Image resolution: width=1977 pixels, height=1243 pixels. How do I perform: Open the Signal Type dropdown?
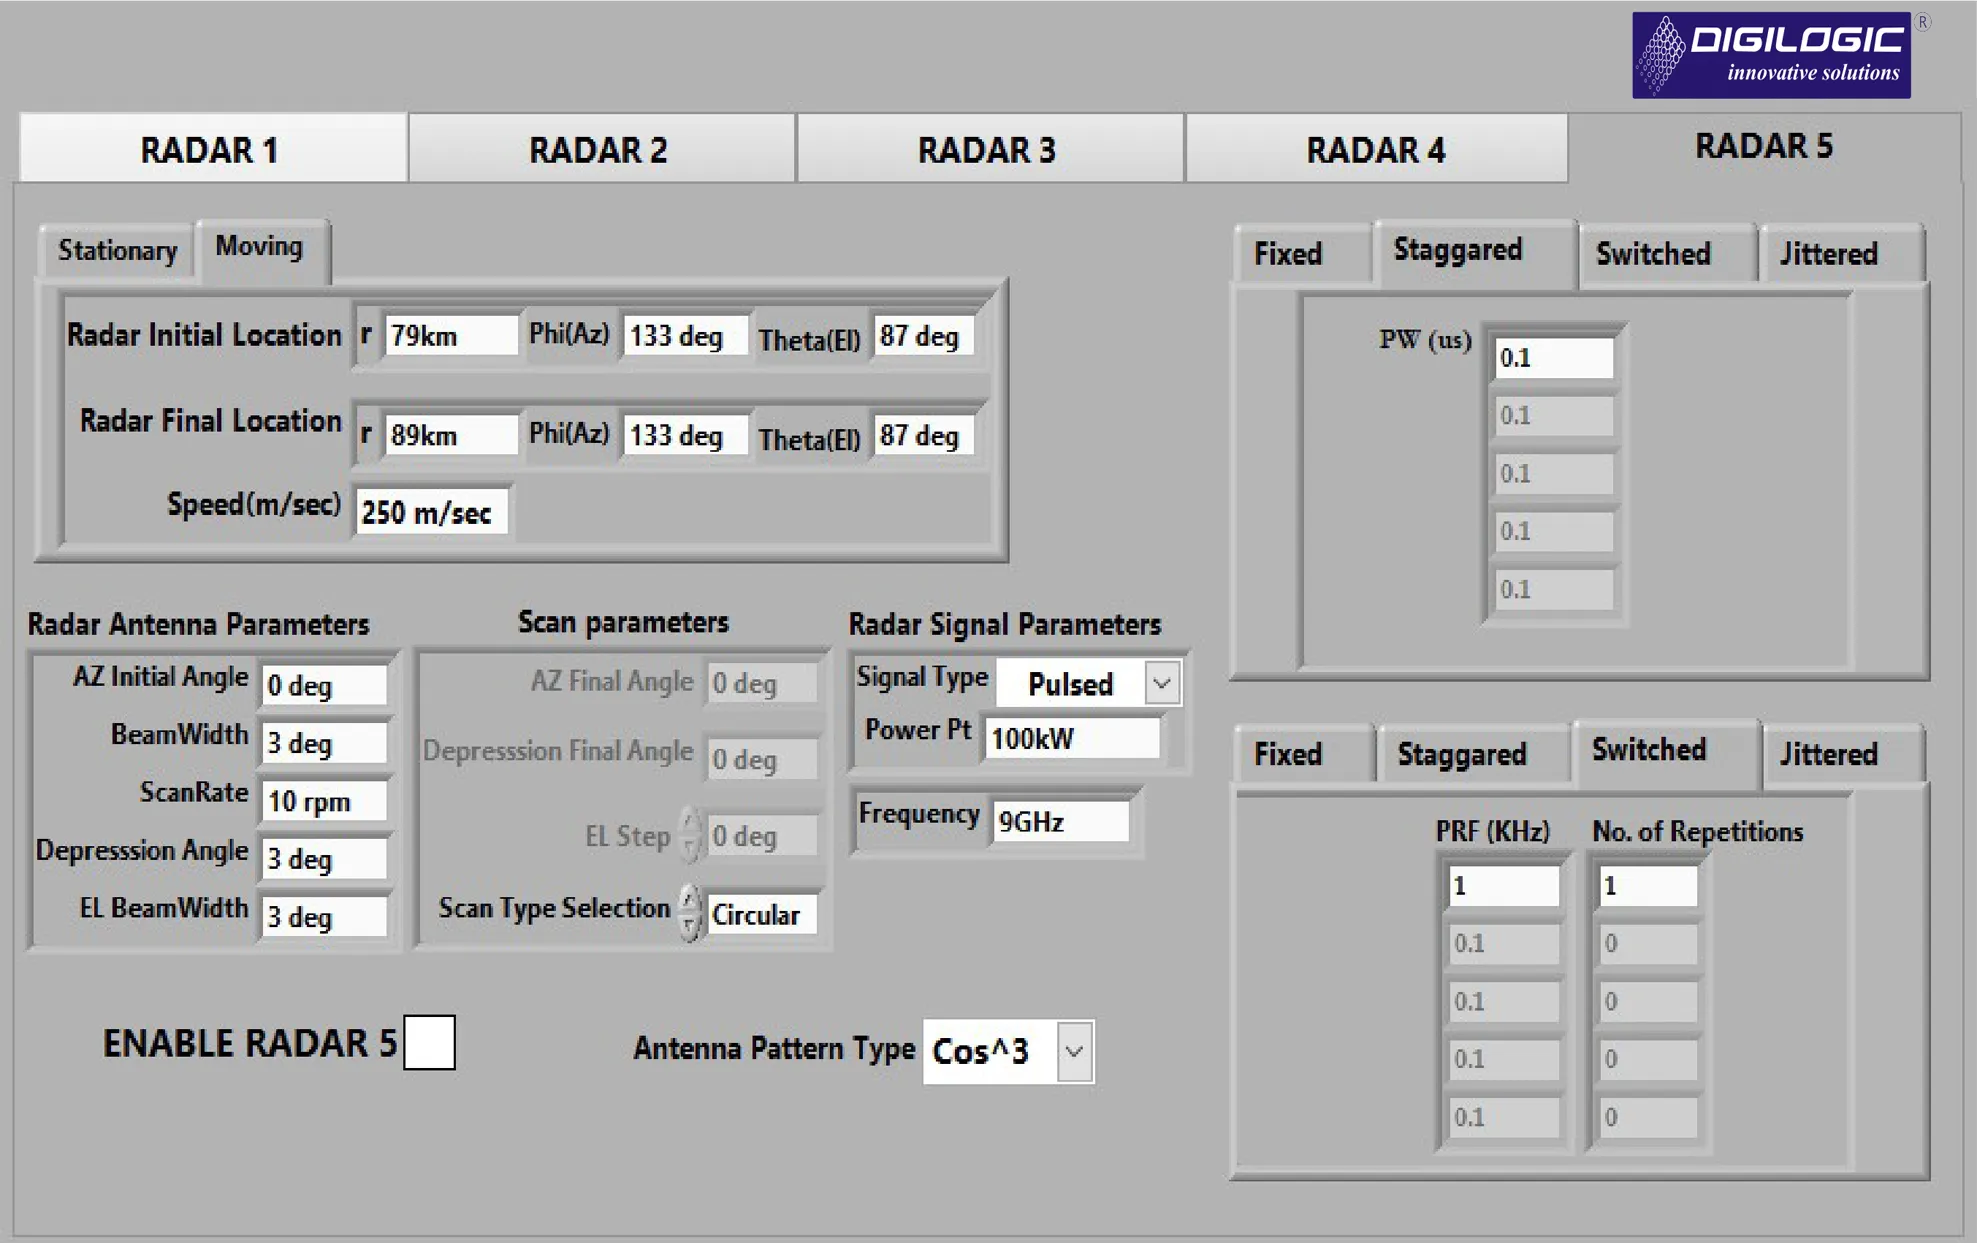pyautogui.click(x=1161, y=684)
